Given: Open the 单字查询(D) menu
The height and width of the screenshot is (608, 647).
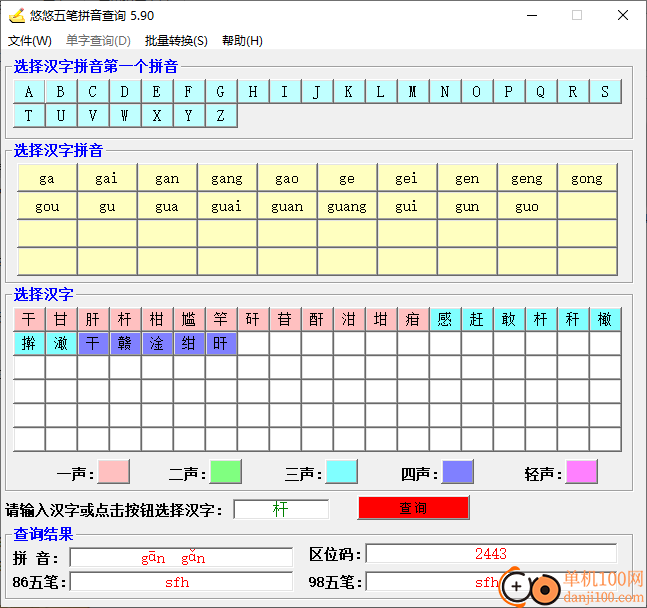Looking at the screenshot, I should pos(98,40).
